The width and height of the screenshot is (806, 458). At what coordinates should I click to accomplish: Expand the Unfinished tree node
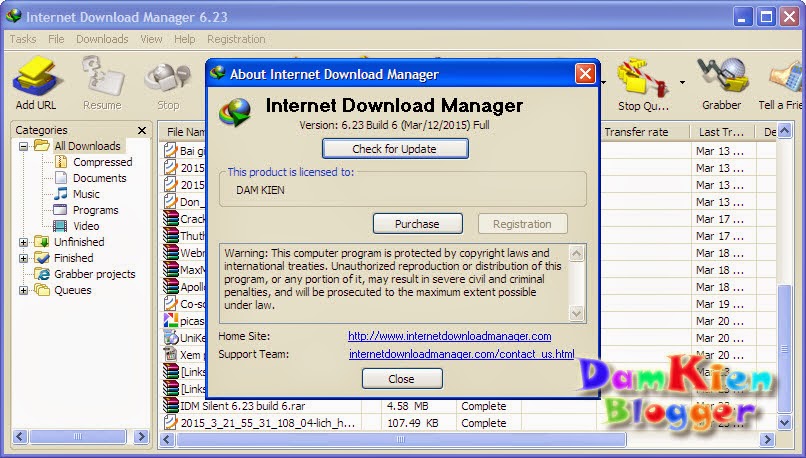click(23, 242)
